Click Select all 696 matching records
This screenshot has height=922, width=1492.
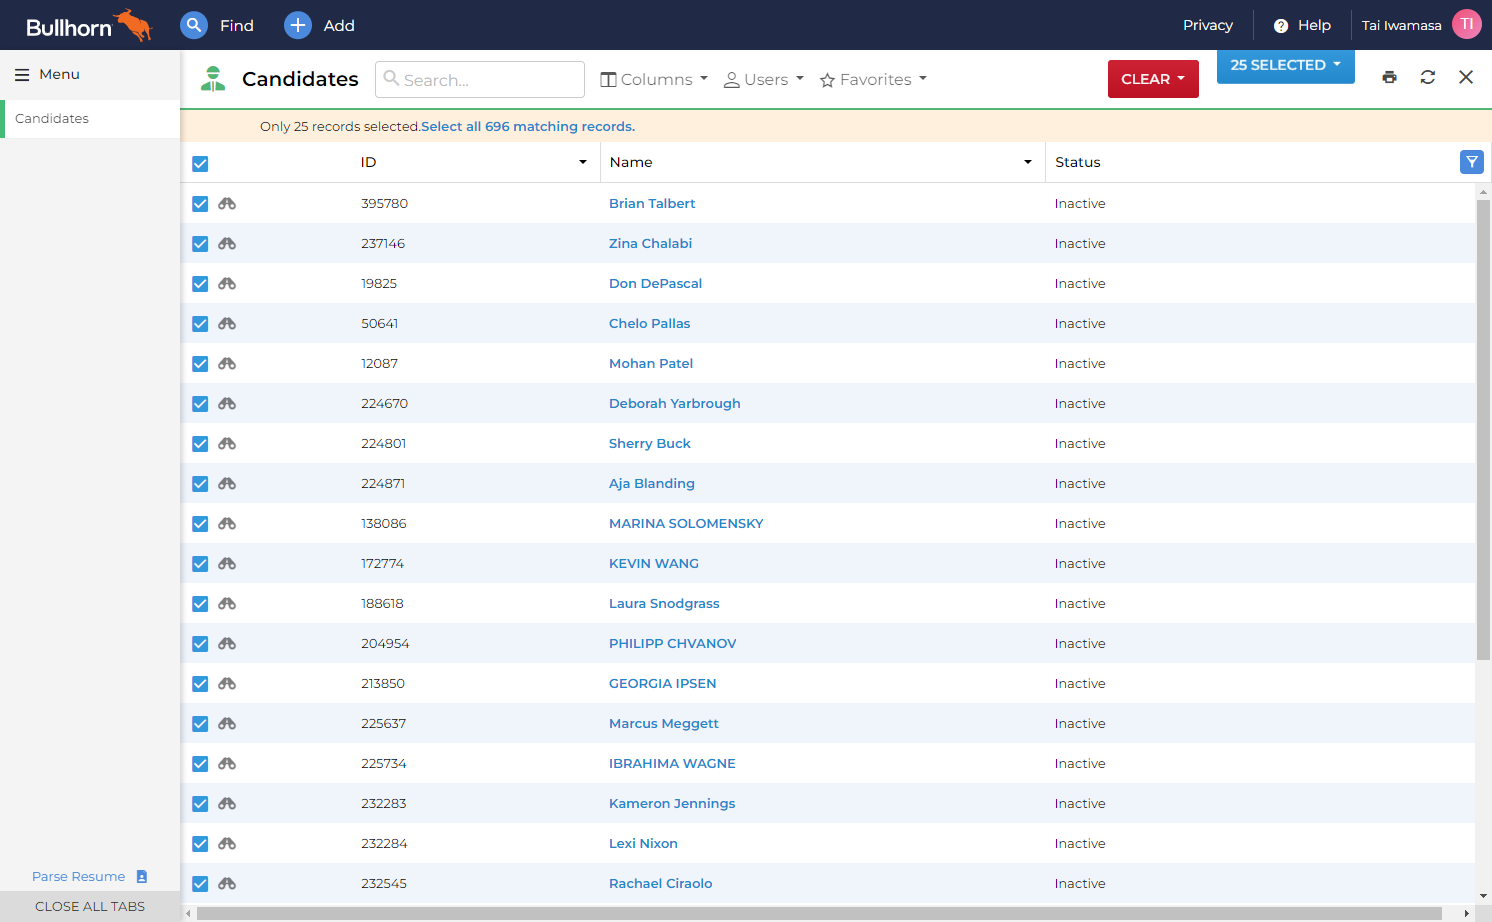coord(528,126)
